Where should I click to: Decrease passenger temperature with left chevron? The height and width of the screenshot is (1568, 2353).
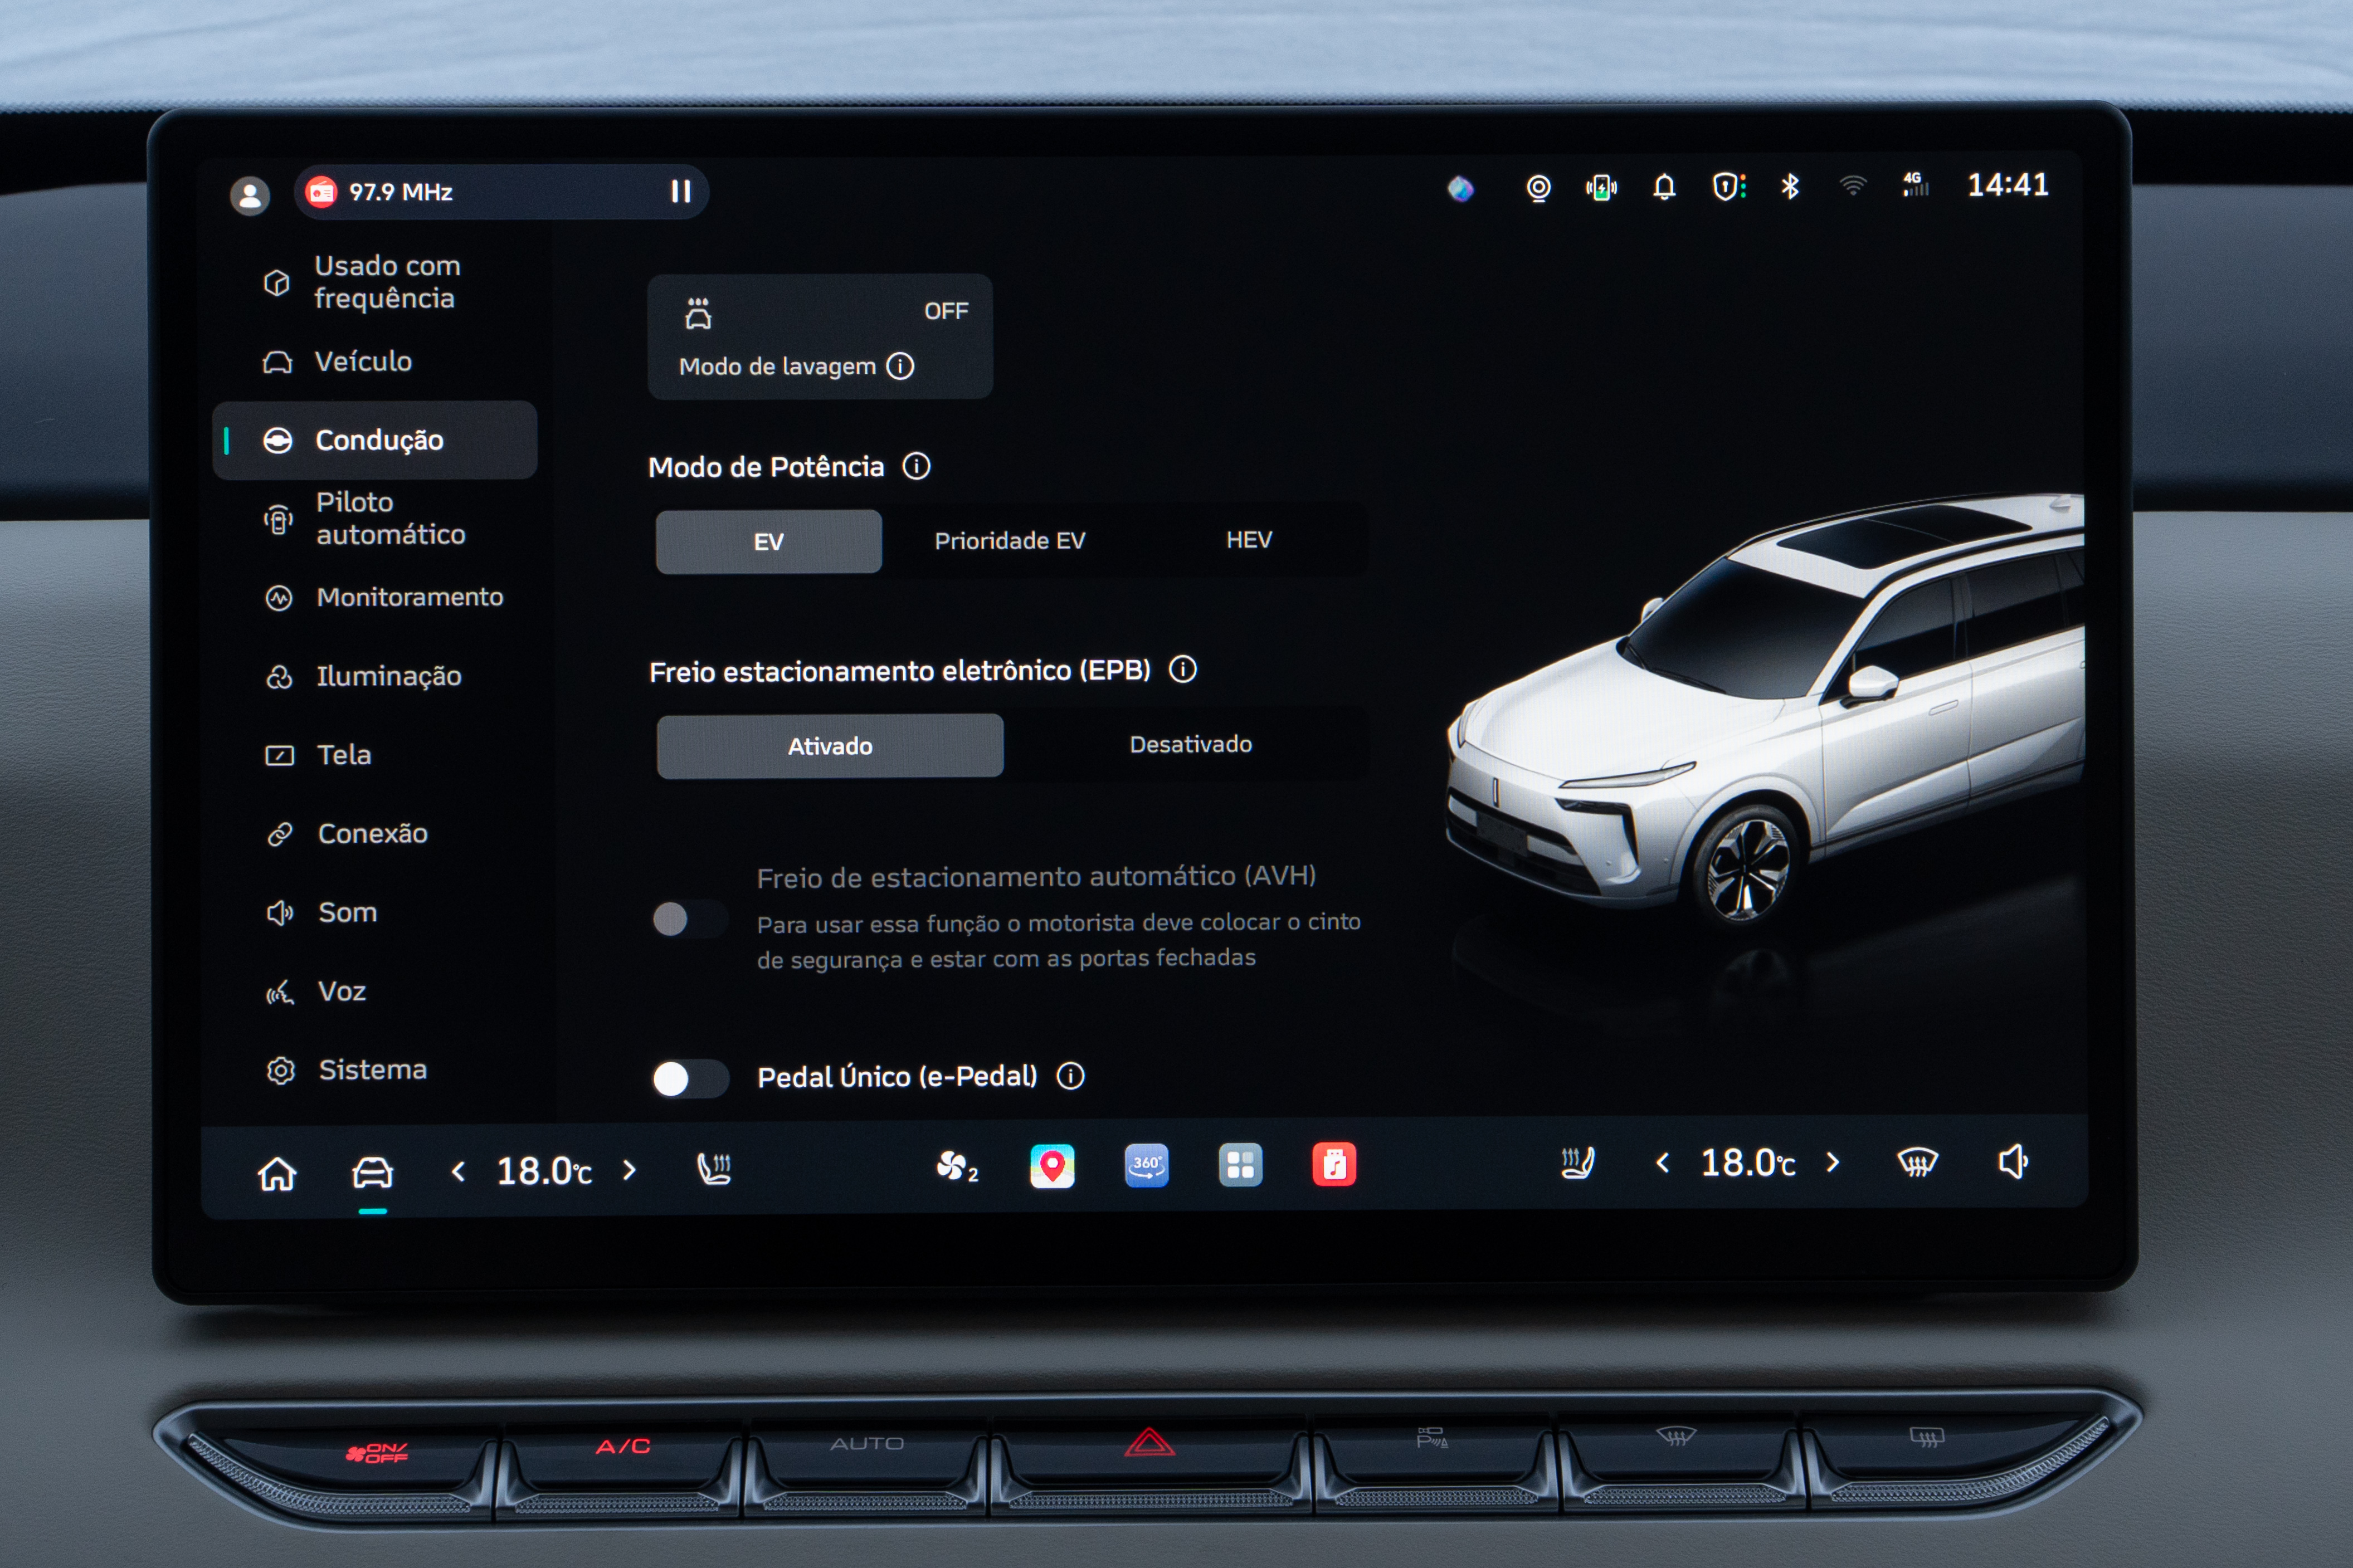pyautogui.click(x=1662, y=1163)
